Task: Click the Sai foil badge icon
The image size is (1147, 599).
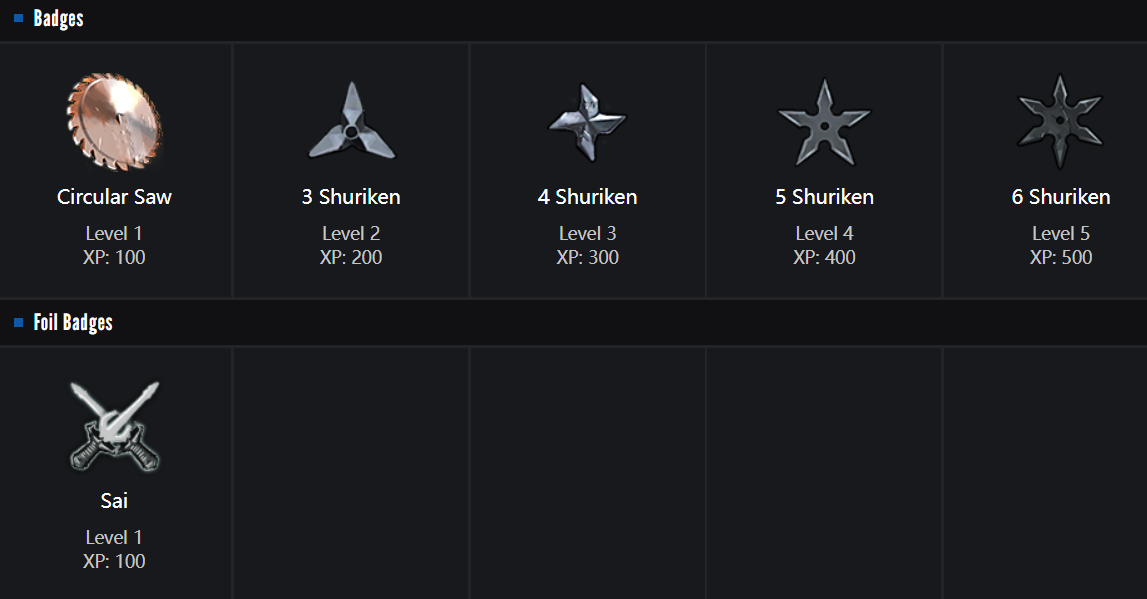Action: coord(114,426)
